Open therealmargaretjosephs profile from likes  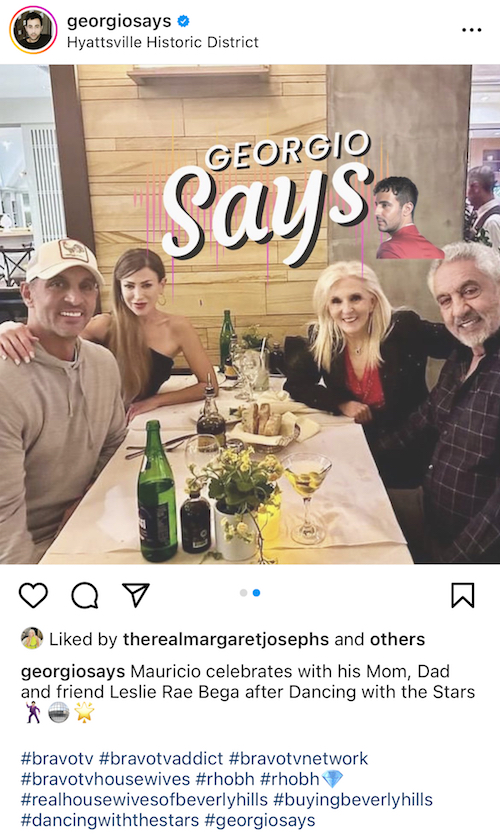(x=225, y=639)
